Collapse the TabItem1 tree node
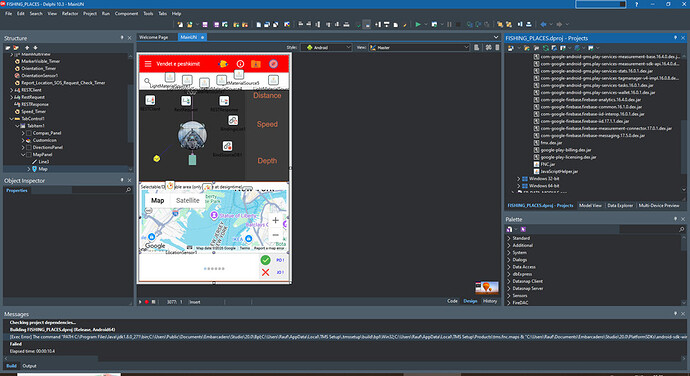This screenshot has height=376, width=690. 17,126
